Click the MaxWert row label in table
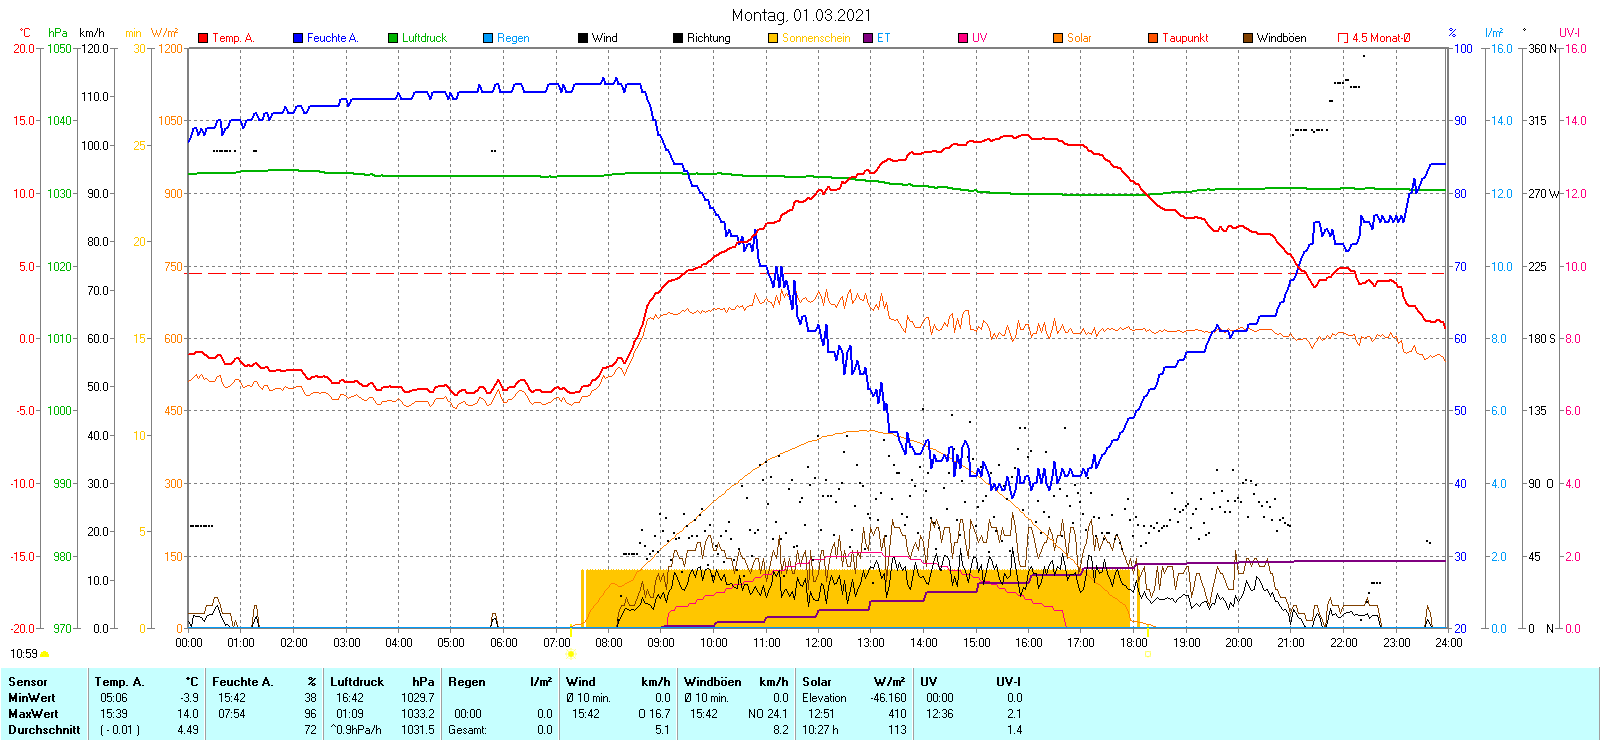Viewport: 1600px width, 740px height. (x=32, y=714)
